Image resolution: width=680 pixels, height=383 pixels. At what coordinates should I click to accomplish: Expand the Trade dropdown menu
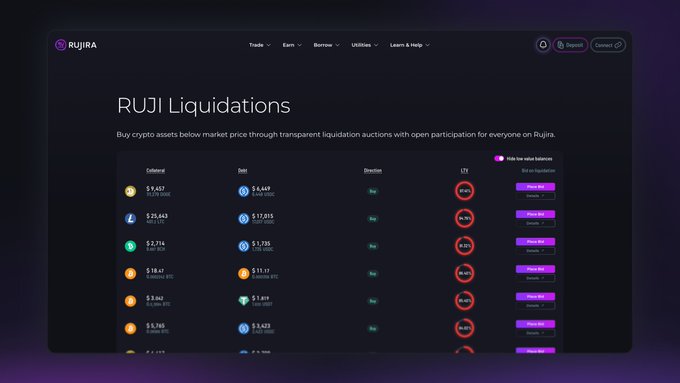point(259,45)
